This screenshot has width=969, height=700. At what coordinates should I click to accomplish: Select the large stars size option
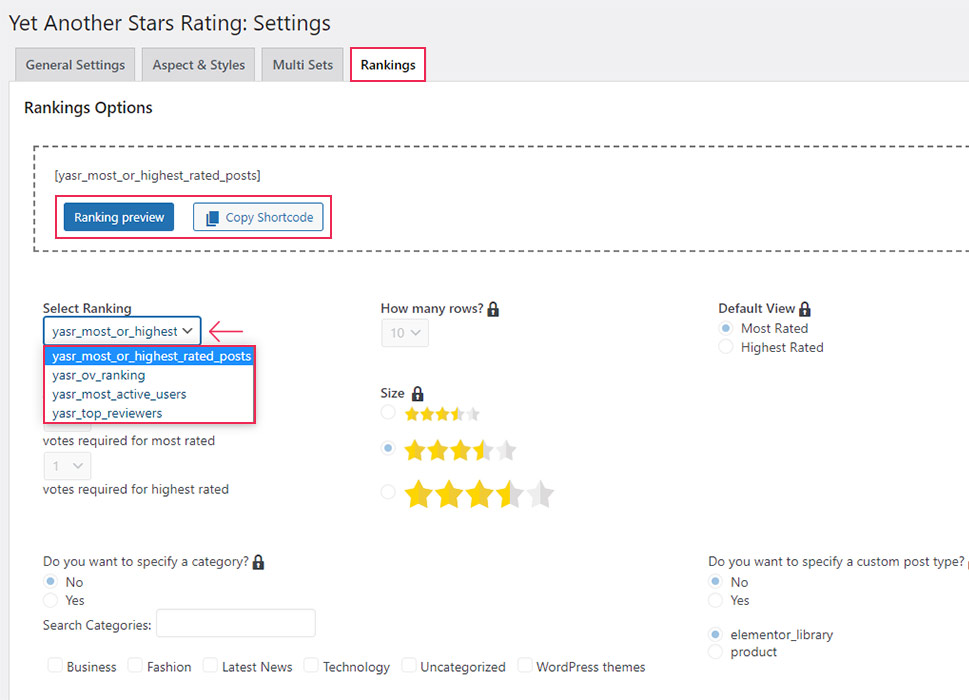388,492
